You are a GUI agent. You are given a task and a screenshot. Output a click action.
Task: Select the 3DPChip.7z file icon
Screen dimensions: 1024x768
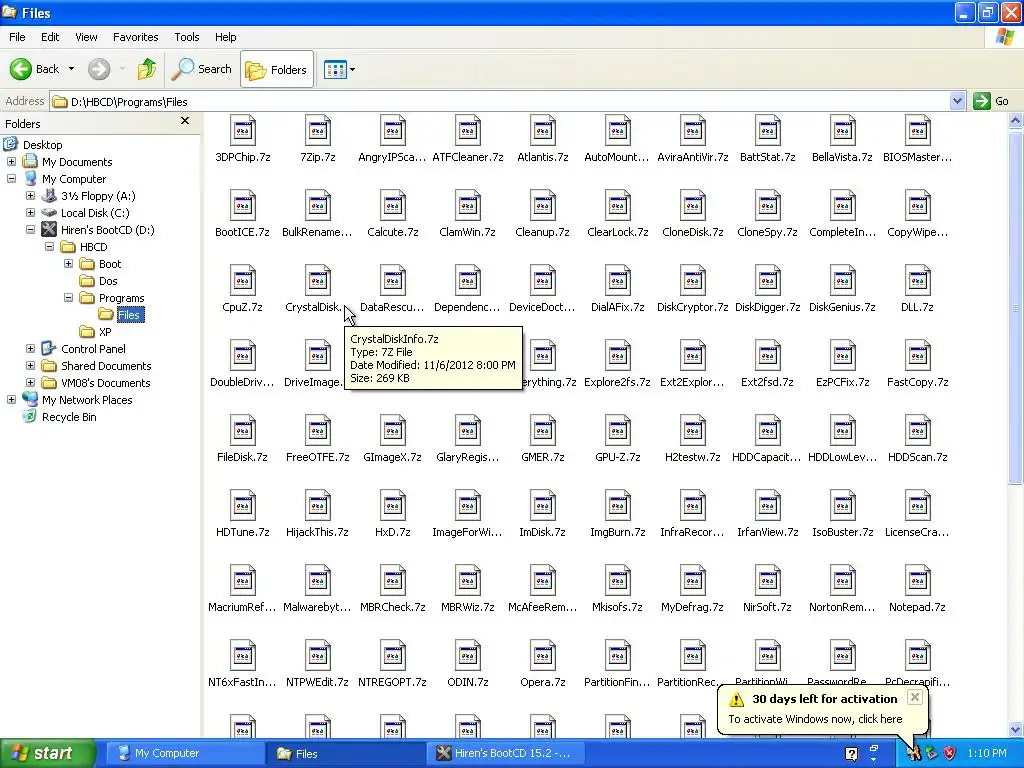coord(242,131)
